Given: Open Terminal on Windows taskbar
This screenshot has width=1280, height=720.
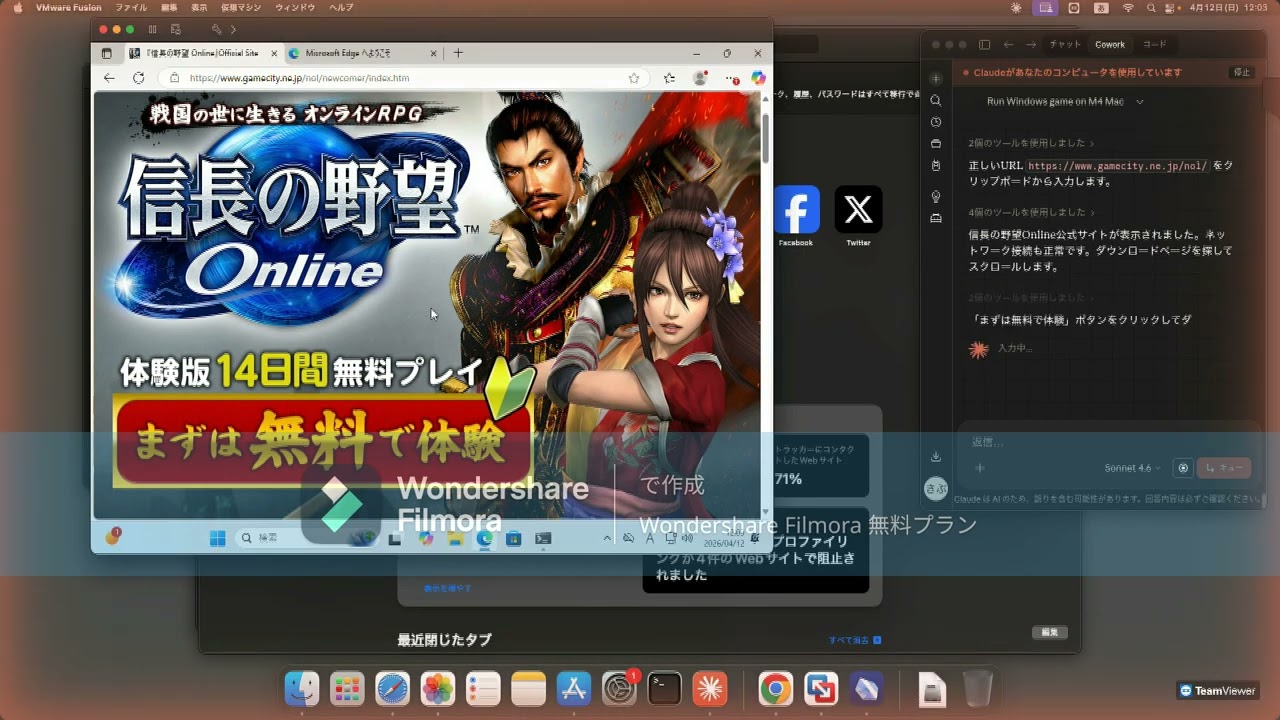Looking at the screenshot, I should tap(543, 538).
